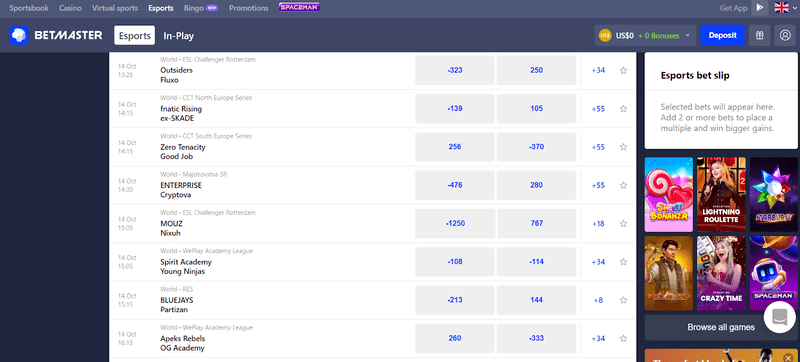
Task: Expand +34 markets for Apeks Rebels match
Action: coord(598,339)
